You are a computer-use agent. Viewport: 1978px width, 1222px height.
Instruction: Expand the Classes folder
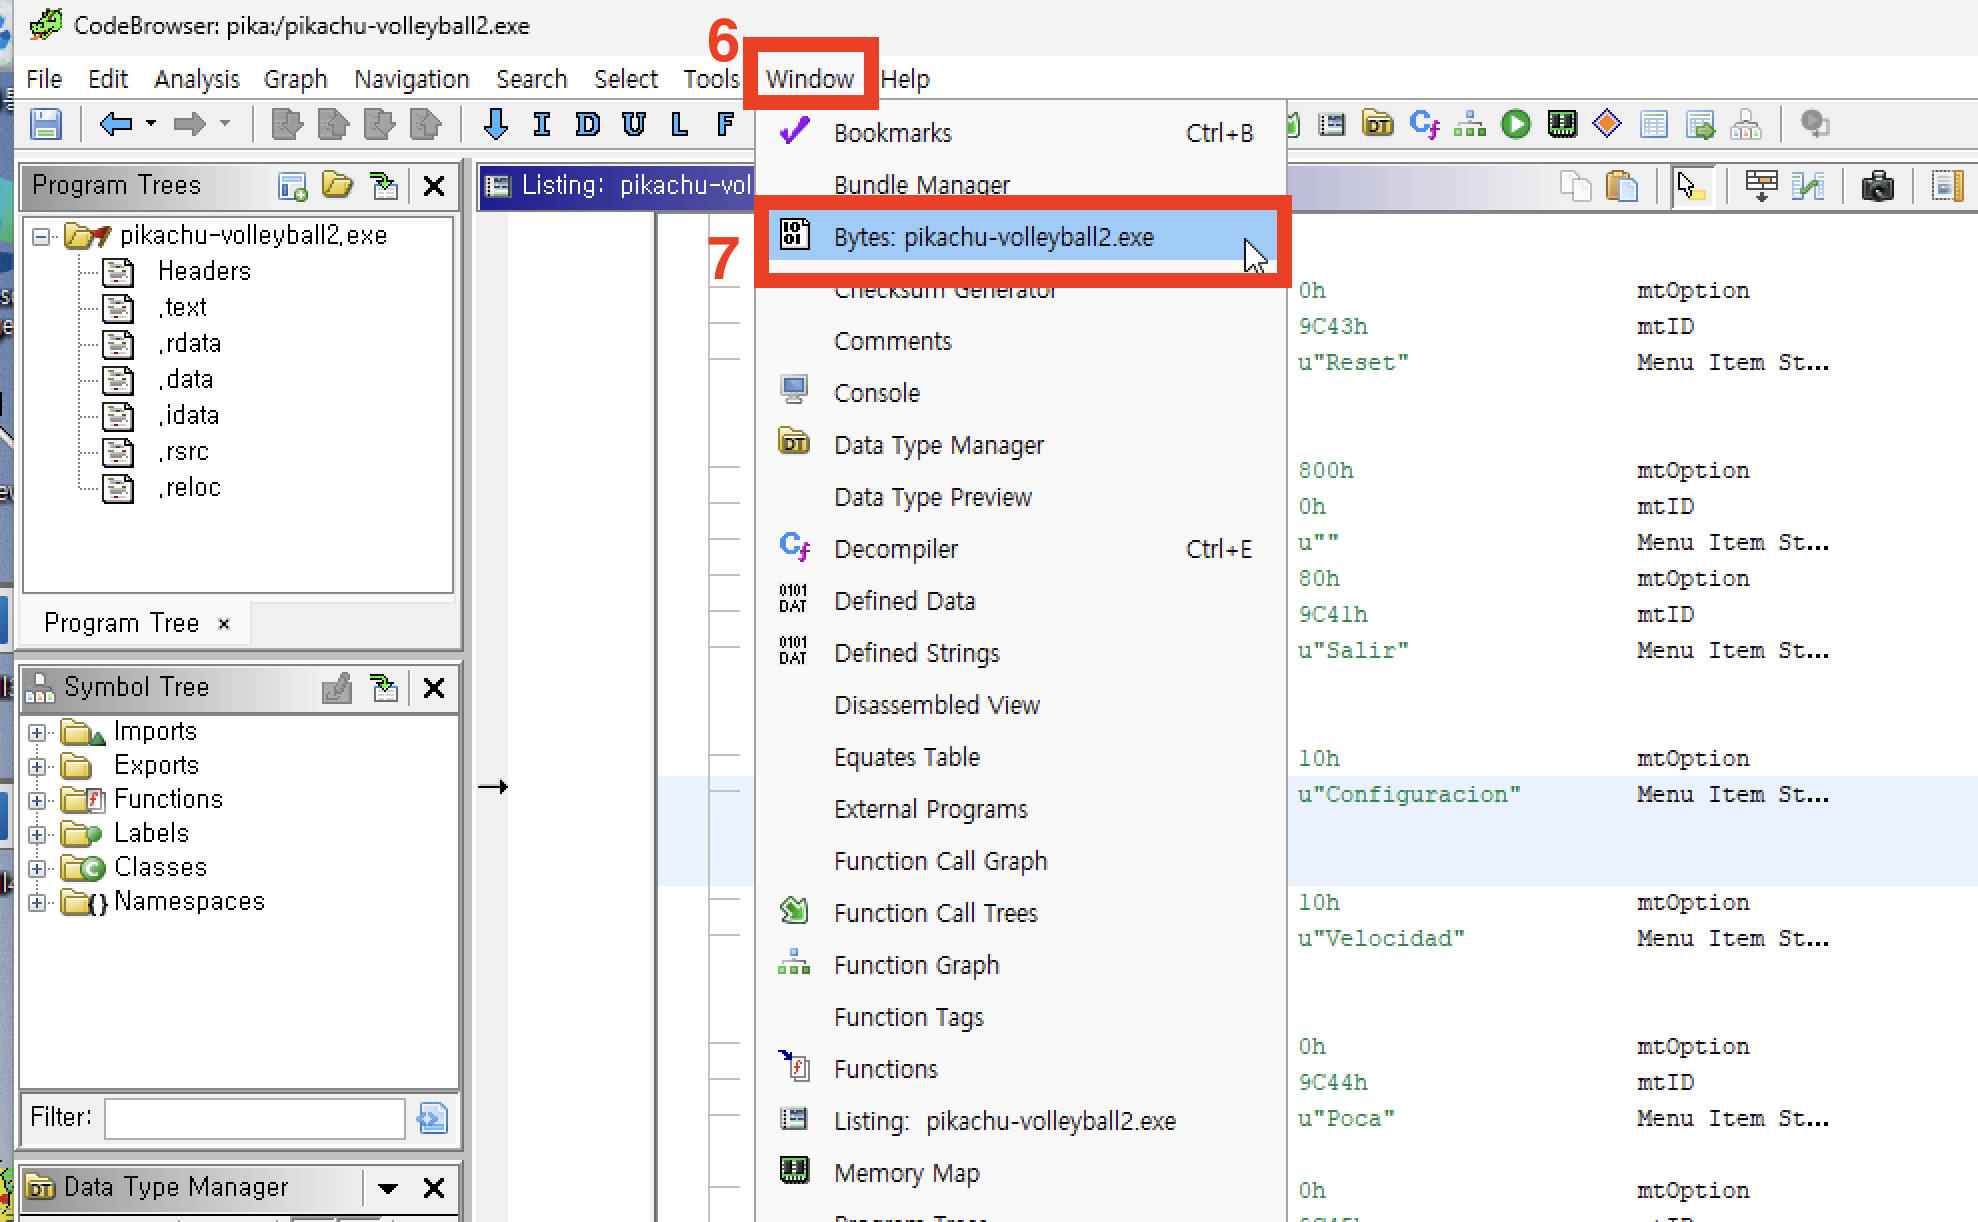tap(37, 869)
